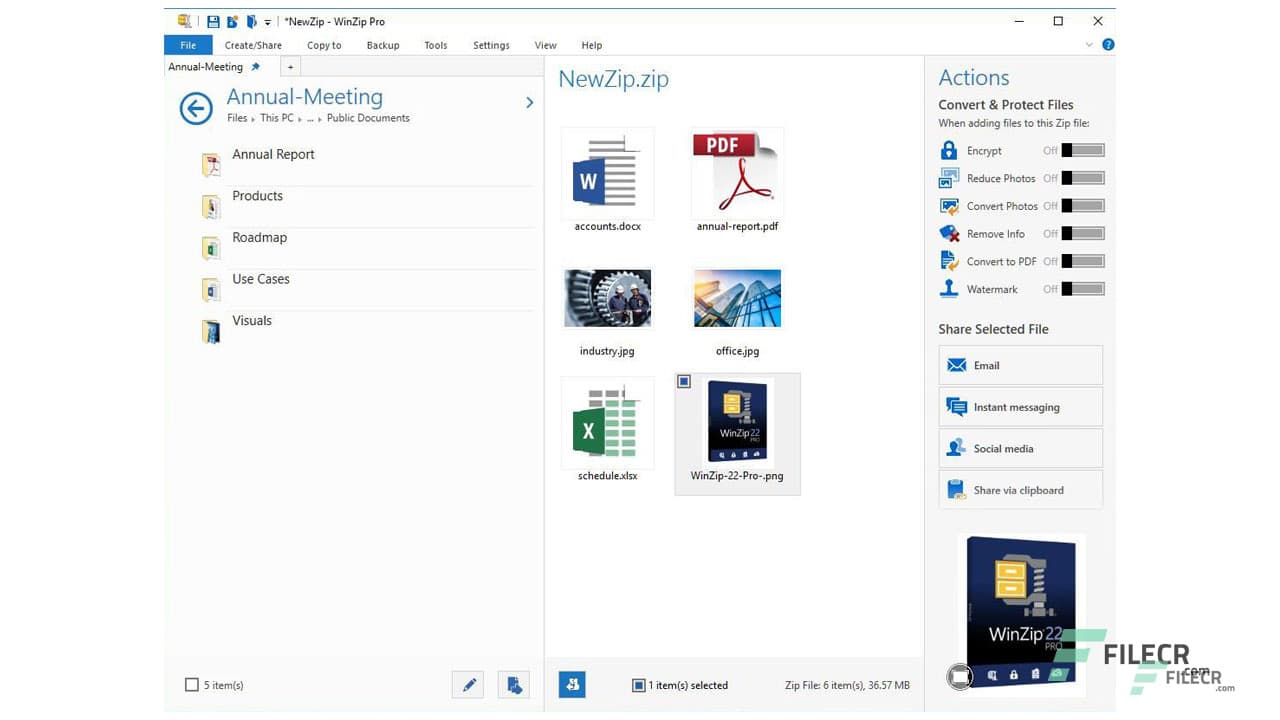The image size is (1280, 720).
Task: Select the Convert Photos icon
Action: tap(947, 206)
